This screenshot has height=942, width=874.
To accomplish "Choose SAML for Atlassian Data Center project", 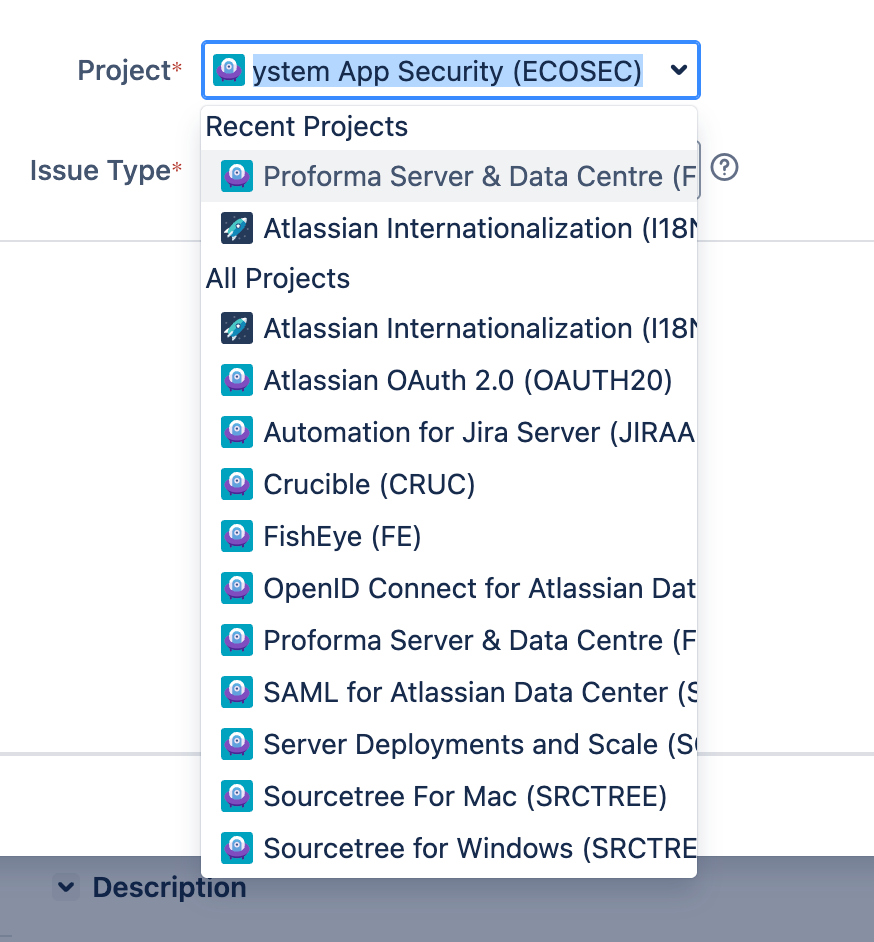I will (449, 692).
